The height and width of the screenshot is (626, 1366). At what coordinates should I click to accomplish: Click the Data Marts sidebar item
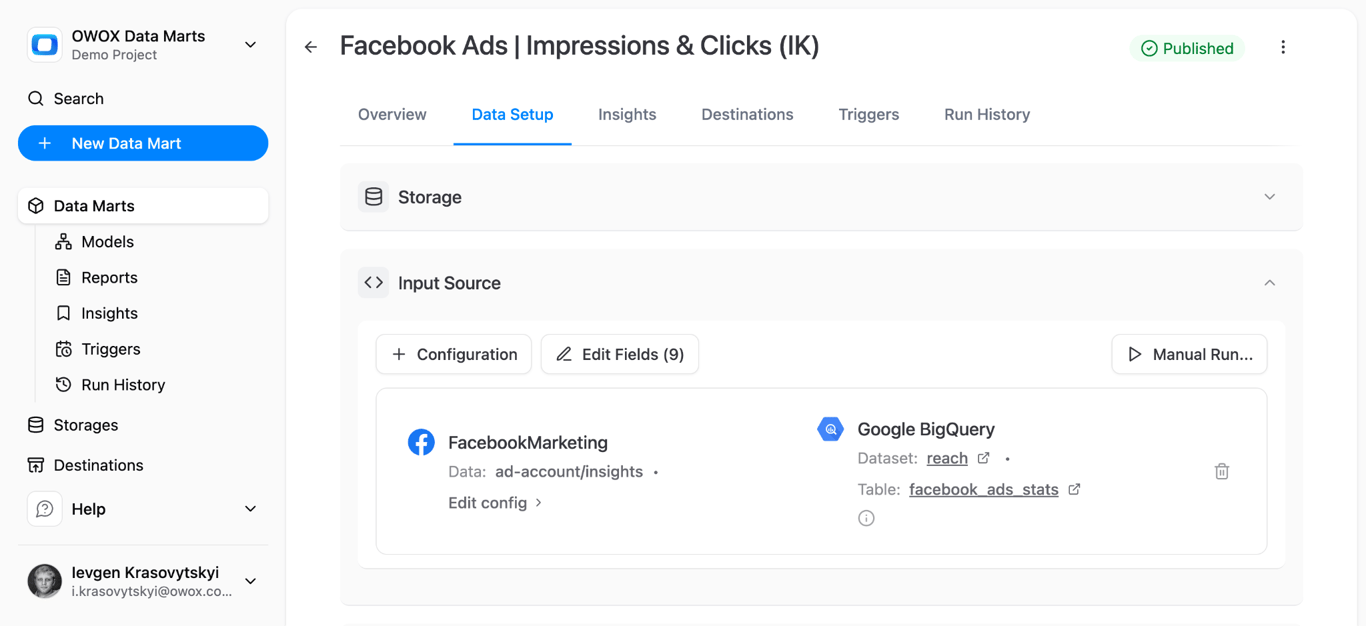coord(143,206)
